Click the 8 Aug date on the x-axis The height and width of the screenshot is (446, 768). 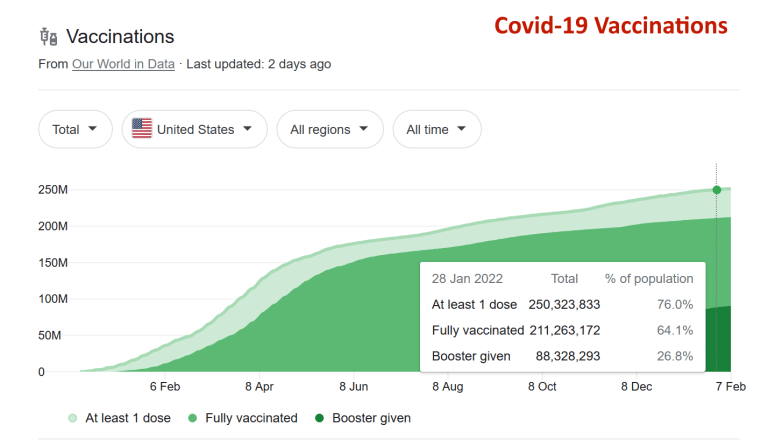click(447, 386)
